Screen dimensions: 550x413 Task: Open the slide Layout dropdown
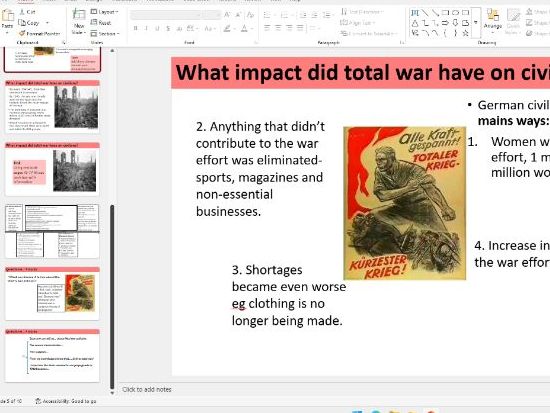click(104, 12)
